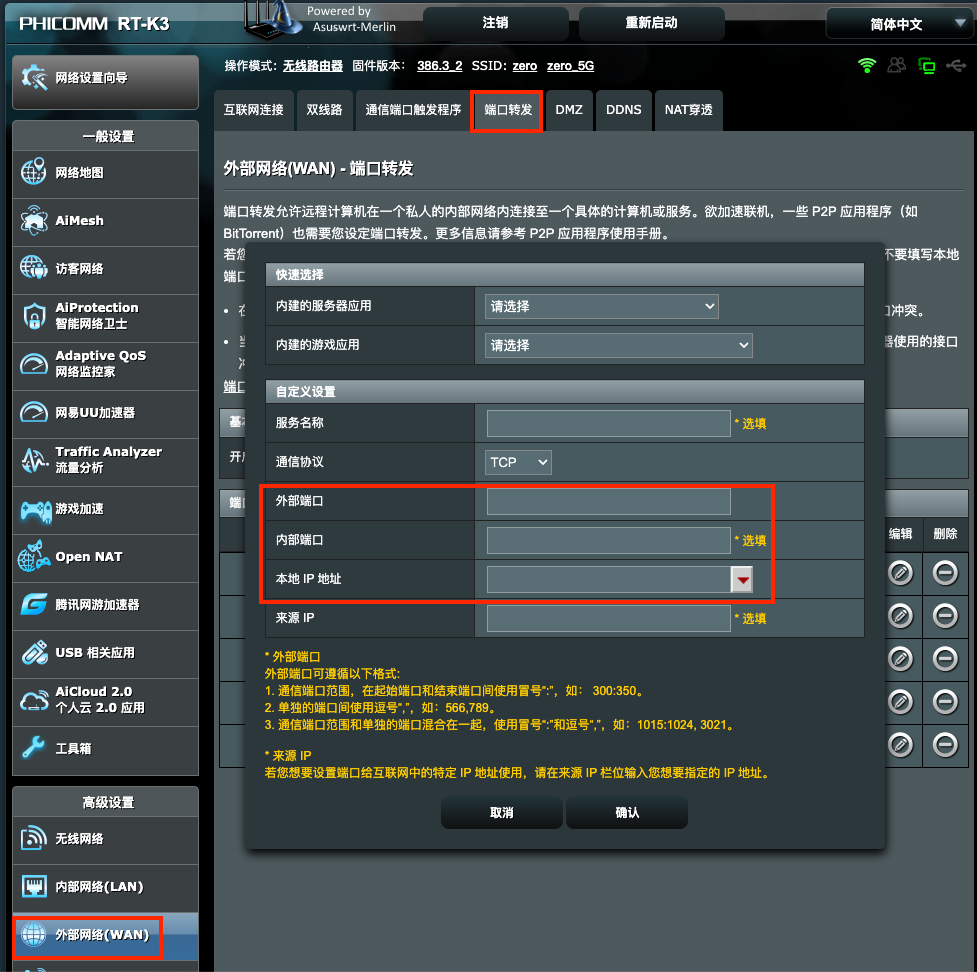This screenshot has width=977, height=972.
Task: Click the 取消 cancel button
Action: [502, 812]
